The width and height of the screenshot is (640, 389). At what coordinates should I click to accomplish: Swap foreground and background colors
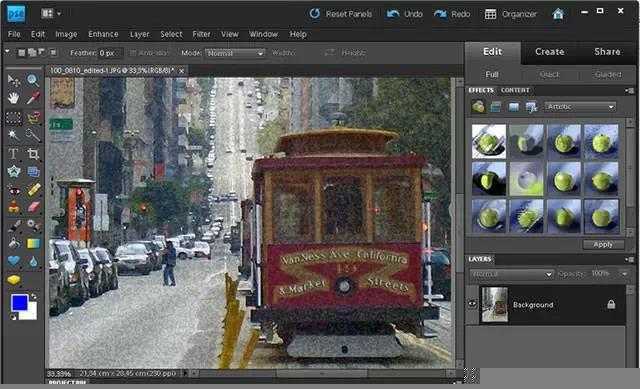click(33, 296)
